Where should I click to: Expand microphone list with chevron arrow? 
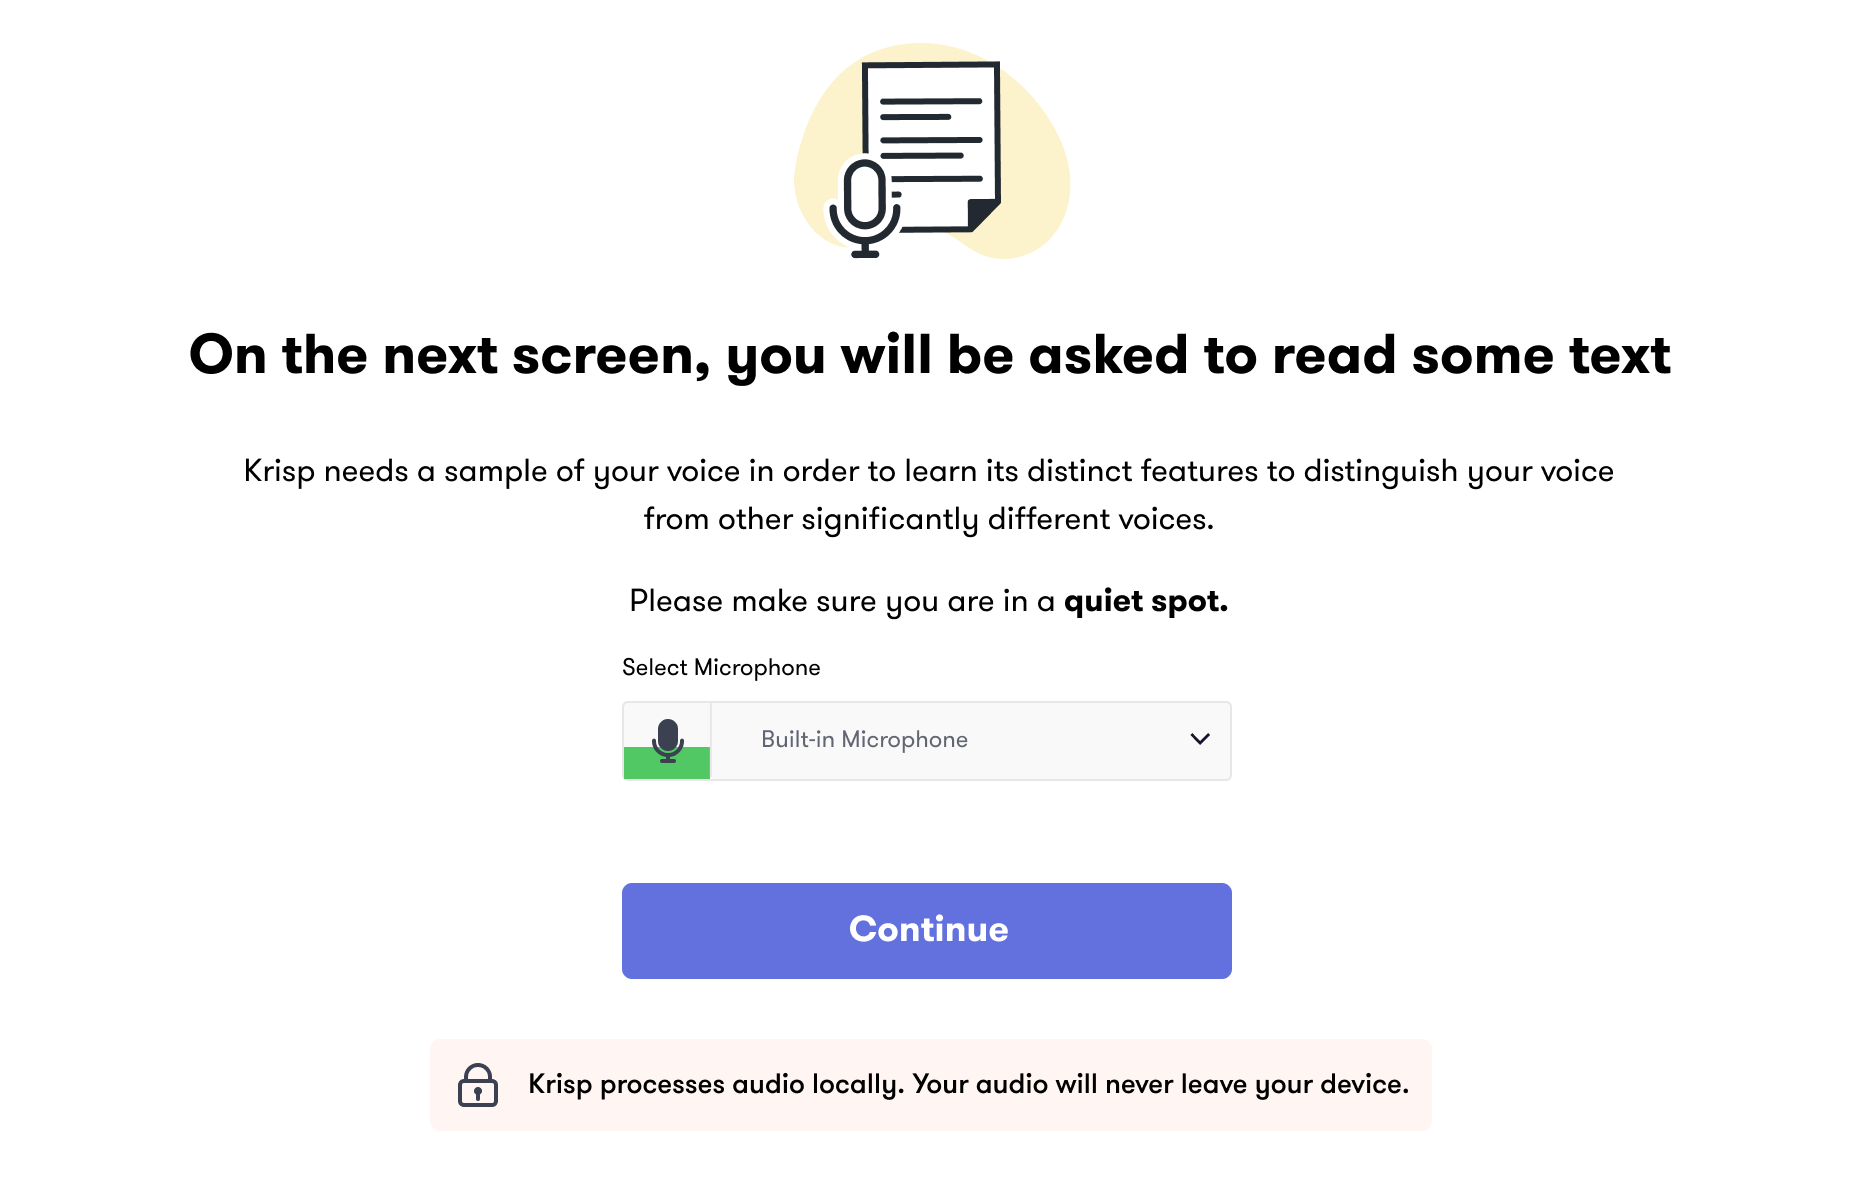point(1200,739)
